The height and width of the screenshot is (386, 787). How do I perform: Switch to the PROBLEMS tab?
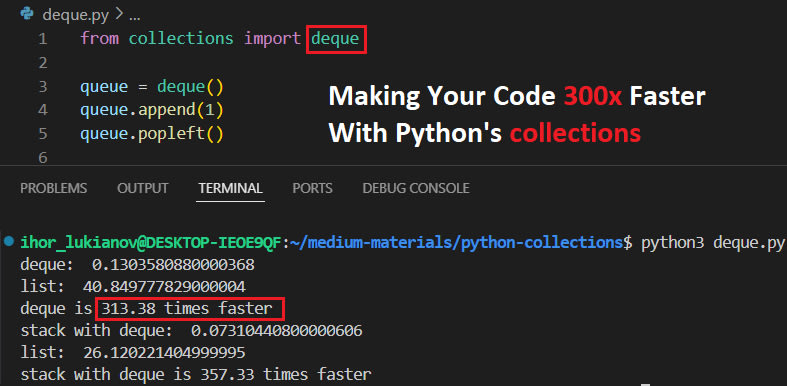(54, 188)
